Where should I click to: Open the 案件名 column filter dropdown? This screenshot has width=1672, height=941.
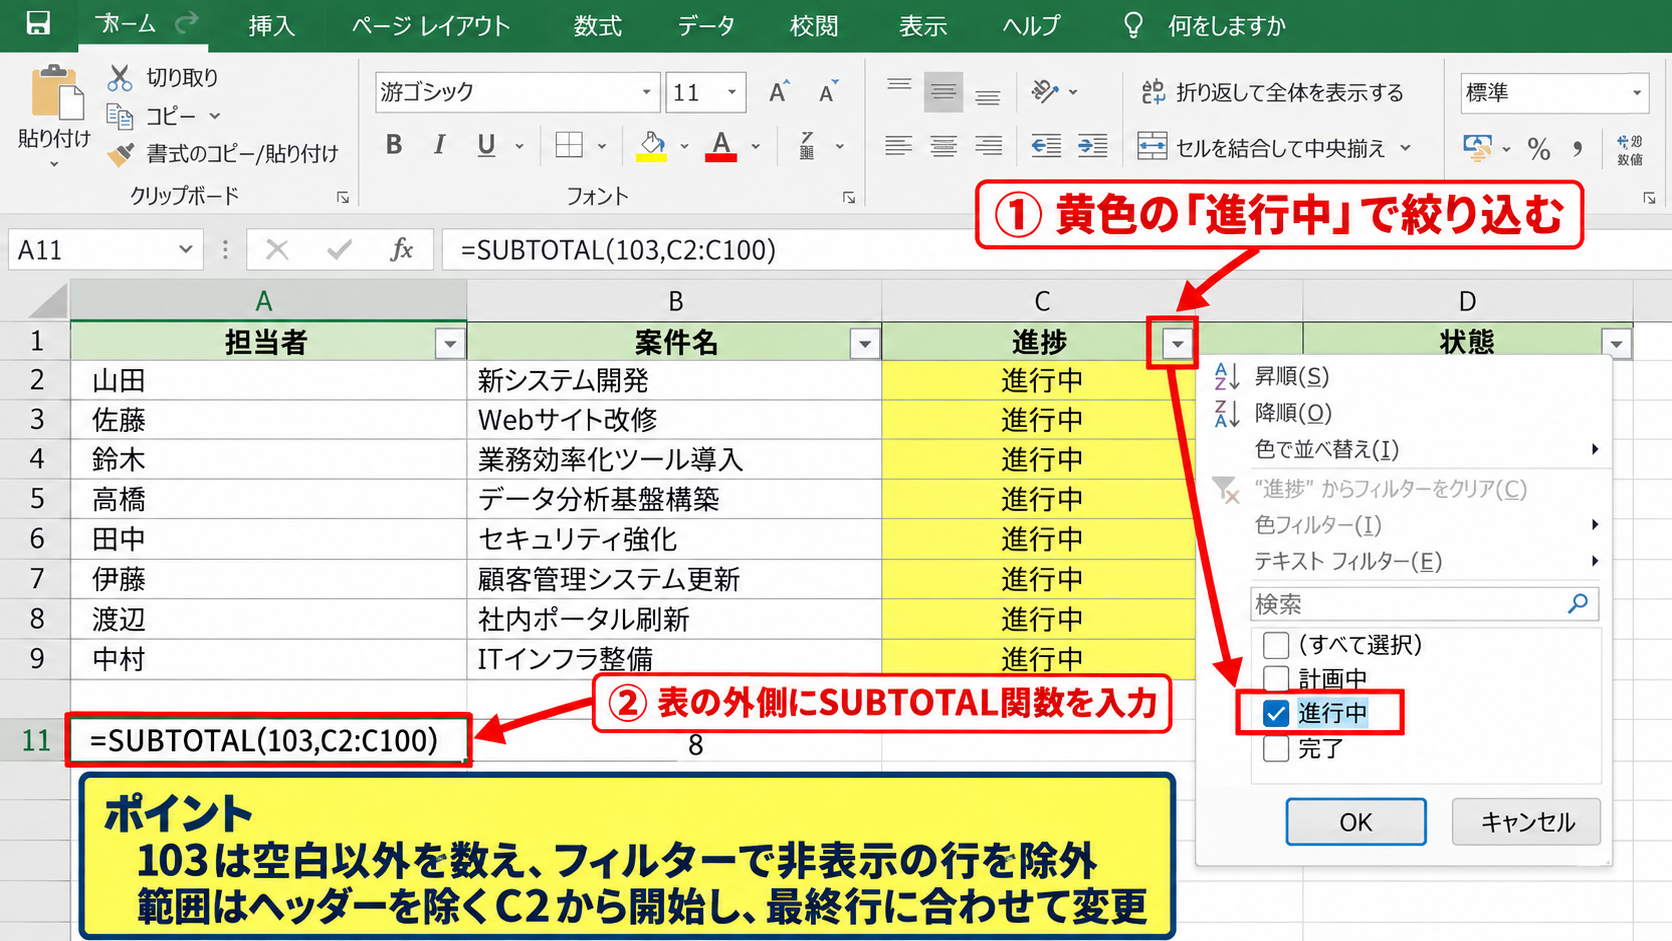pos(864,344)
